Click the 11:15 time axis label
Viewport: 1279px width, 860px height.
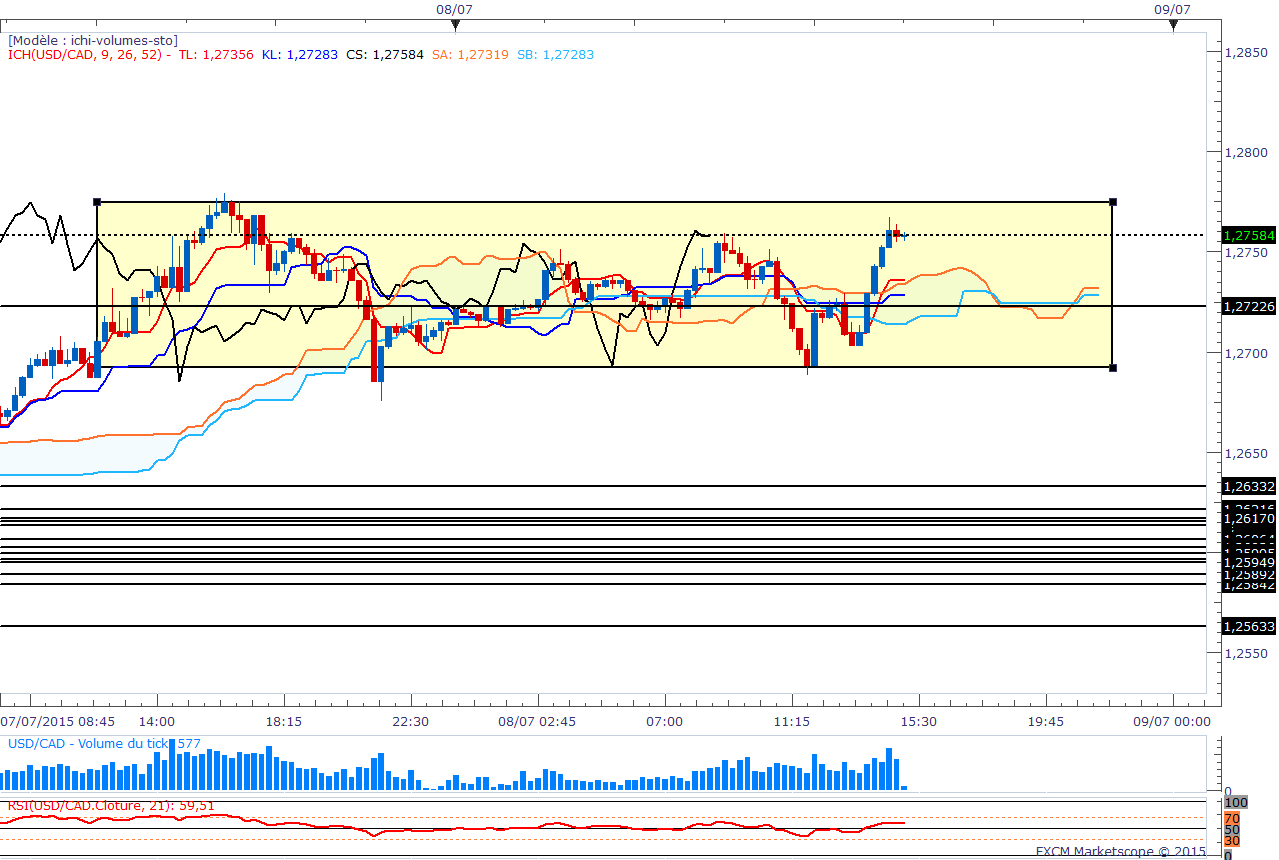(791, 721)
